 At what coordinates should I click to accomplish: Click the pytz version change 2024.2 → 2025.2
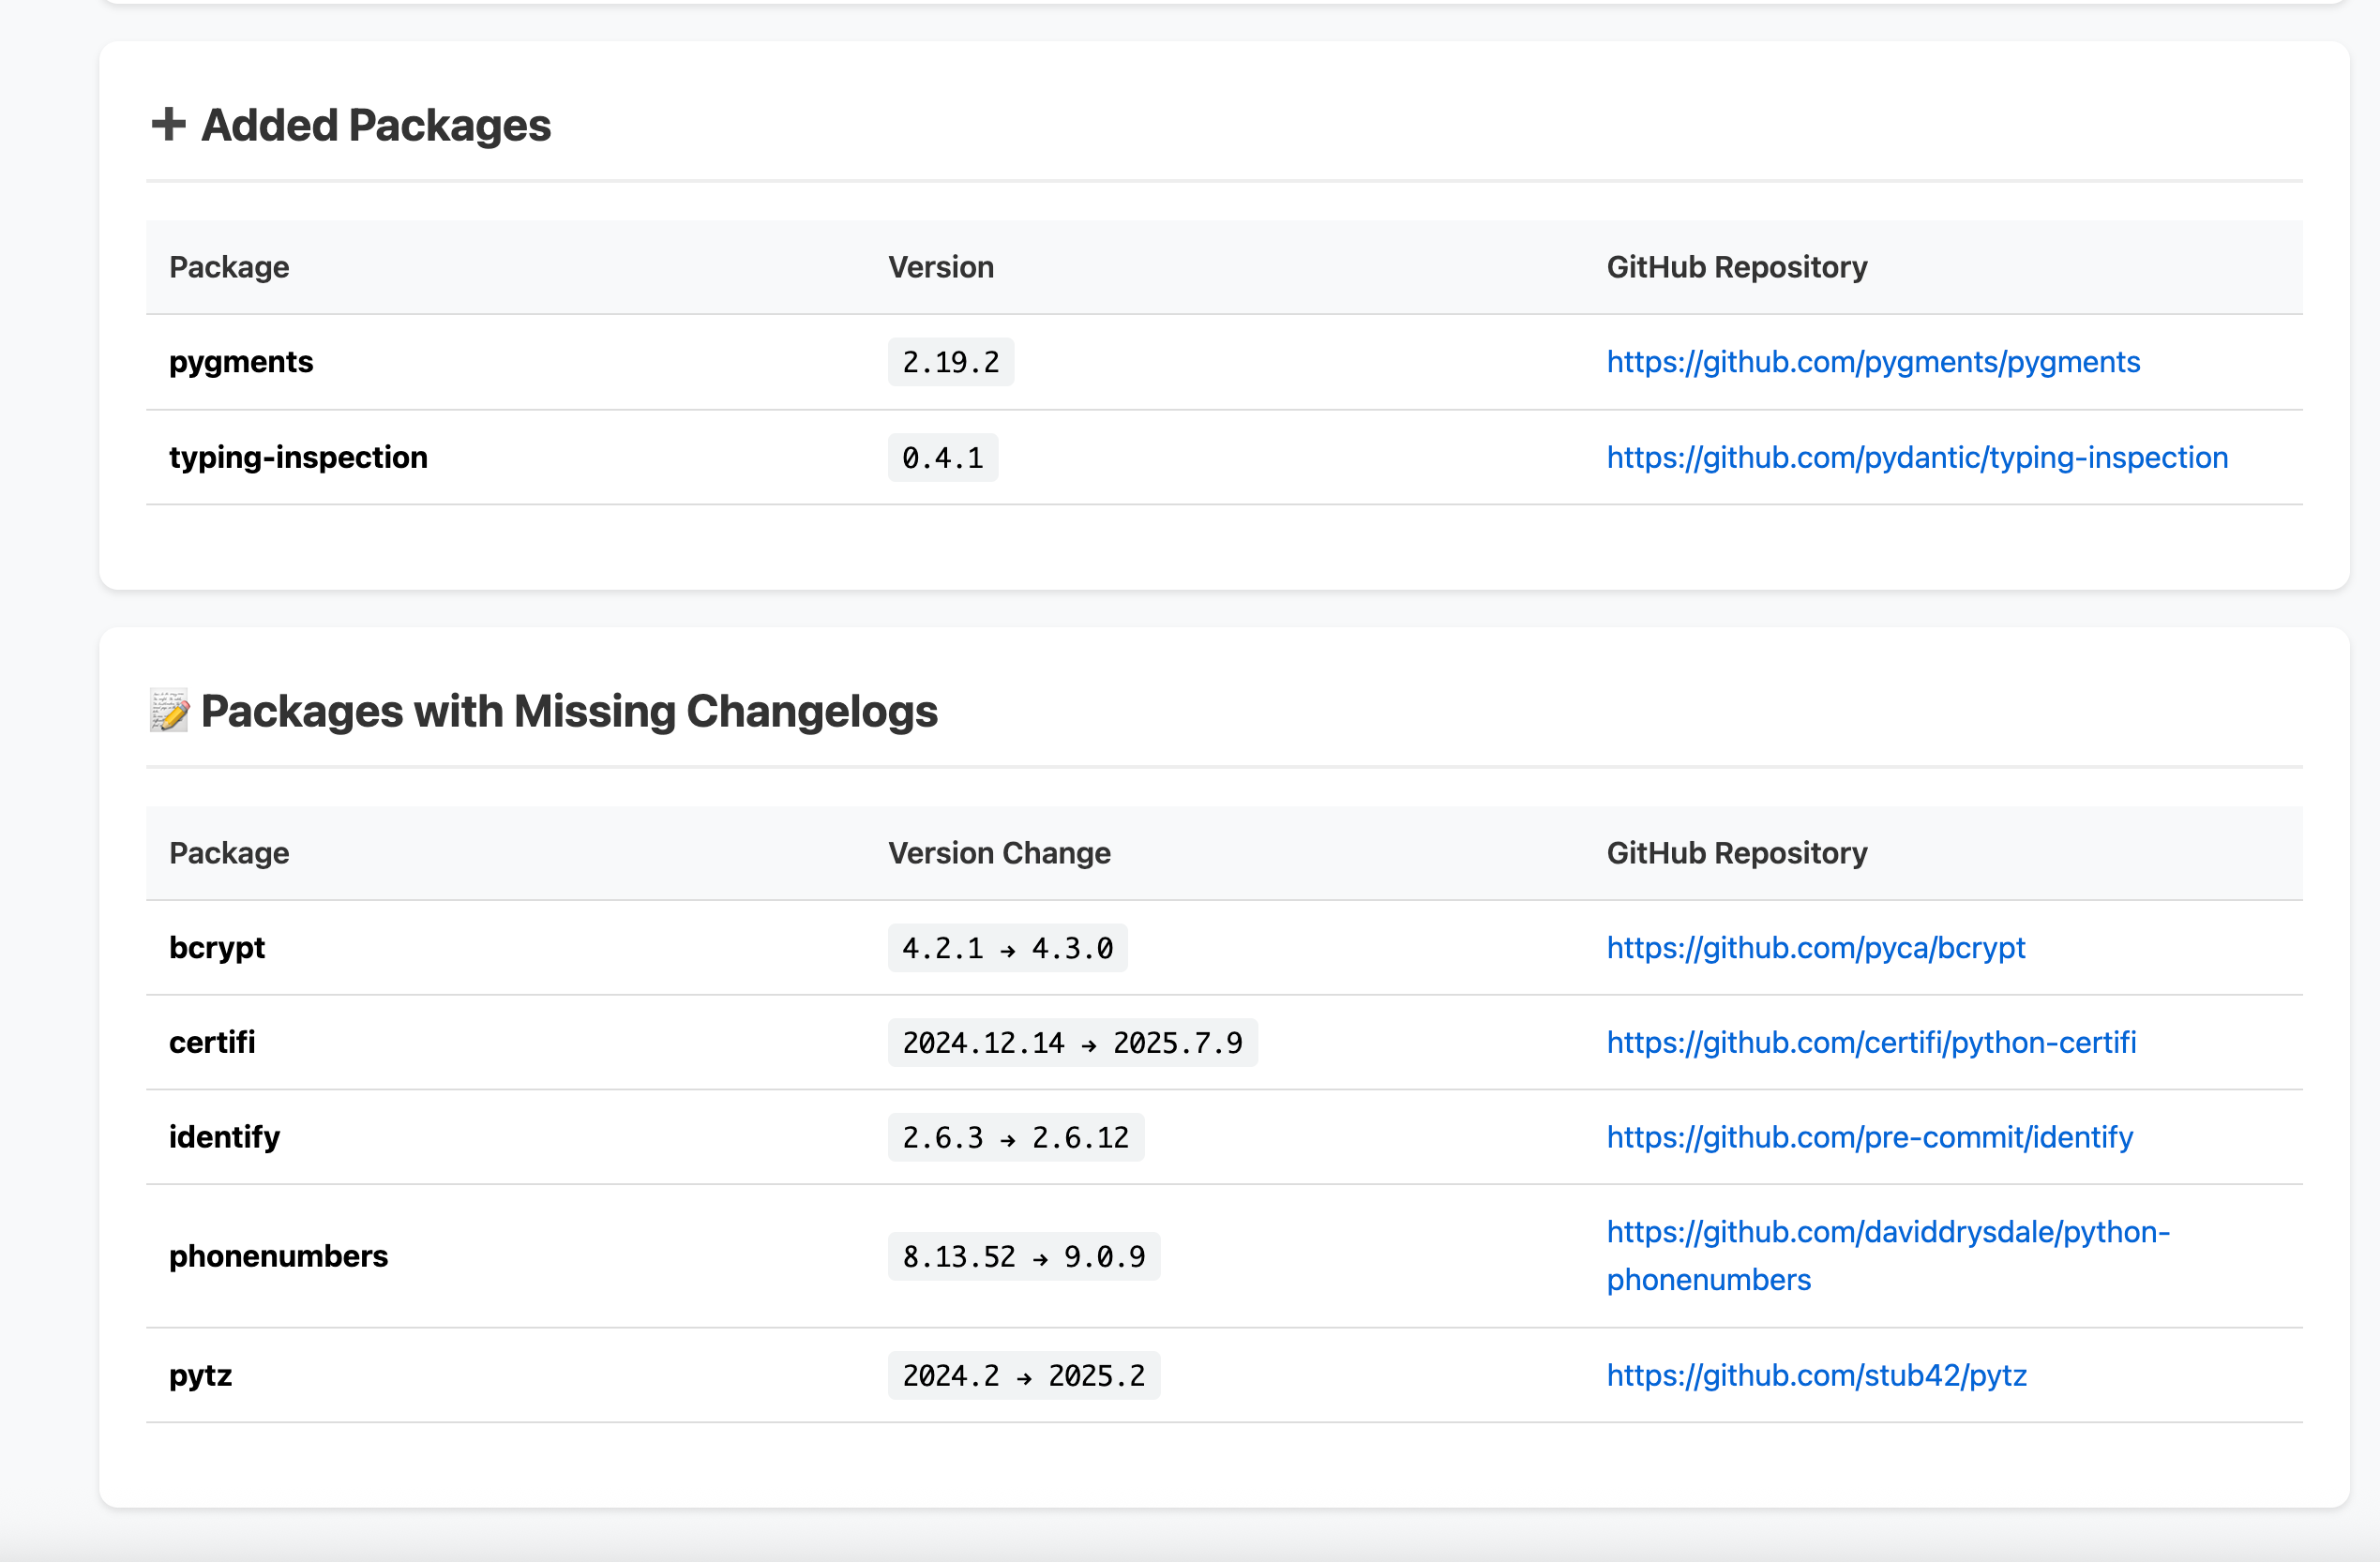point(1023,1375)
